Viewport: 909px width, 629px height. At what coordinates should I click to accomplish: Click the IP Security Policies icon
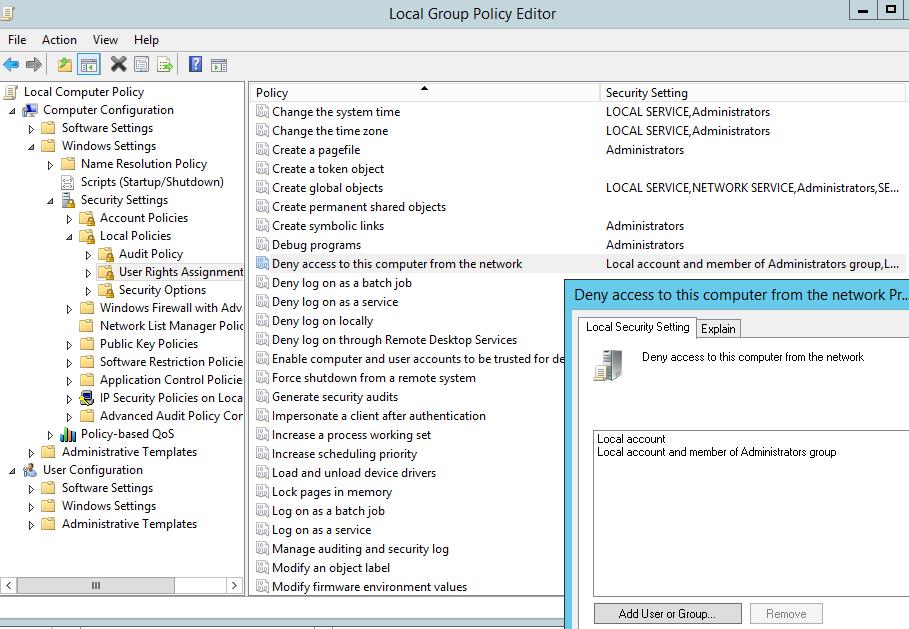coord(87,398)
